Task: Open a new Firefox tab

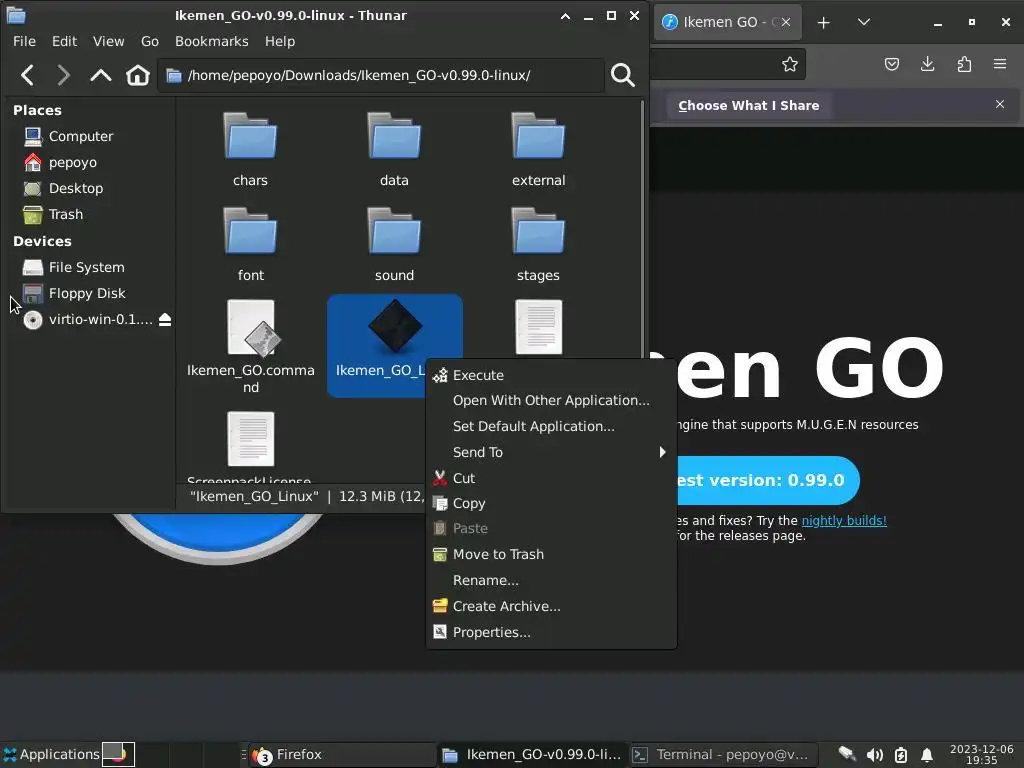Action: click(824, 22)
